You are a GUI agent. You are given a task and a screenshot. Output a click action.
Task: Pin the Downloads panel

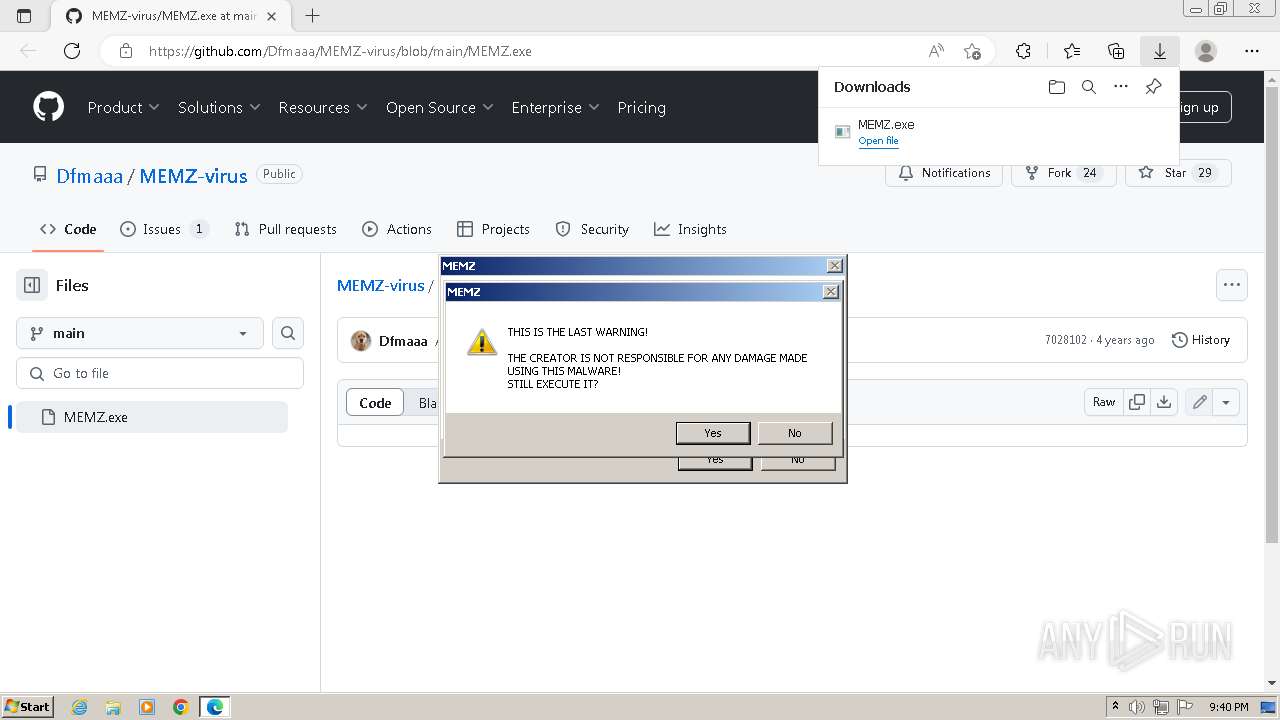pyautogui.click(x=1153, y=87)
